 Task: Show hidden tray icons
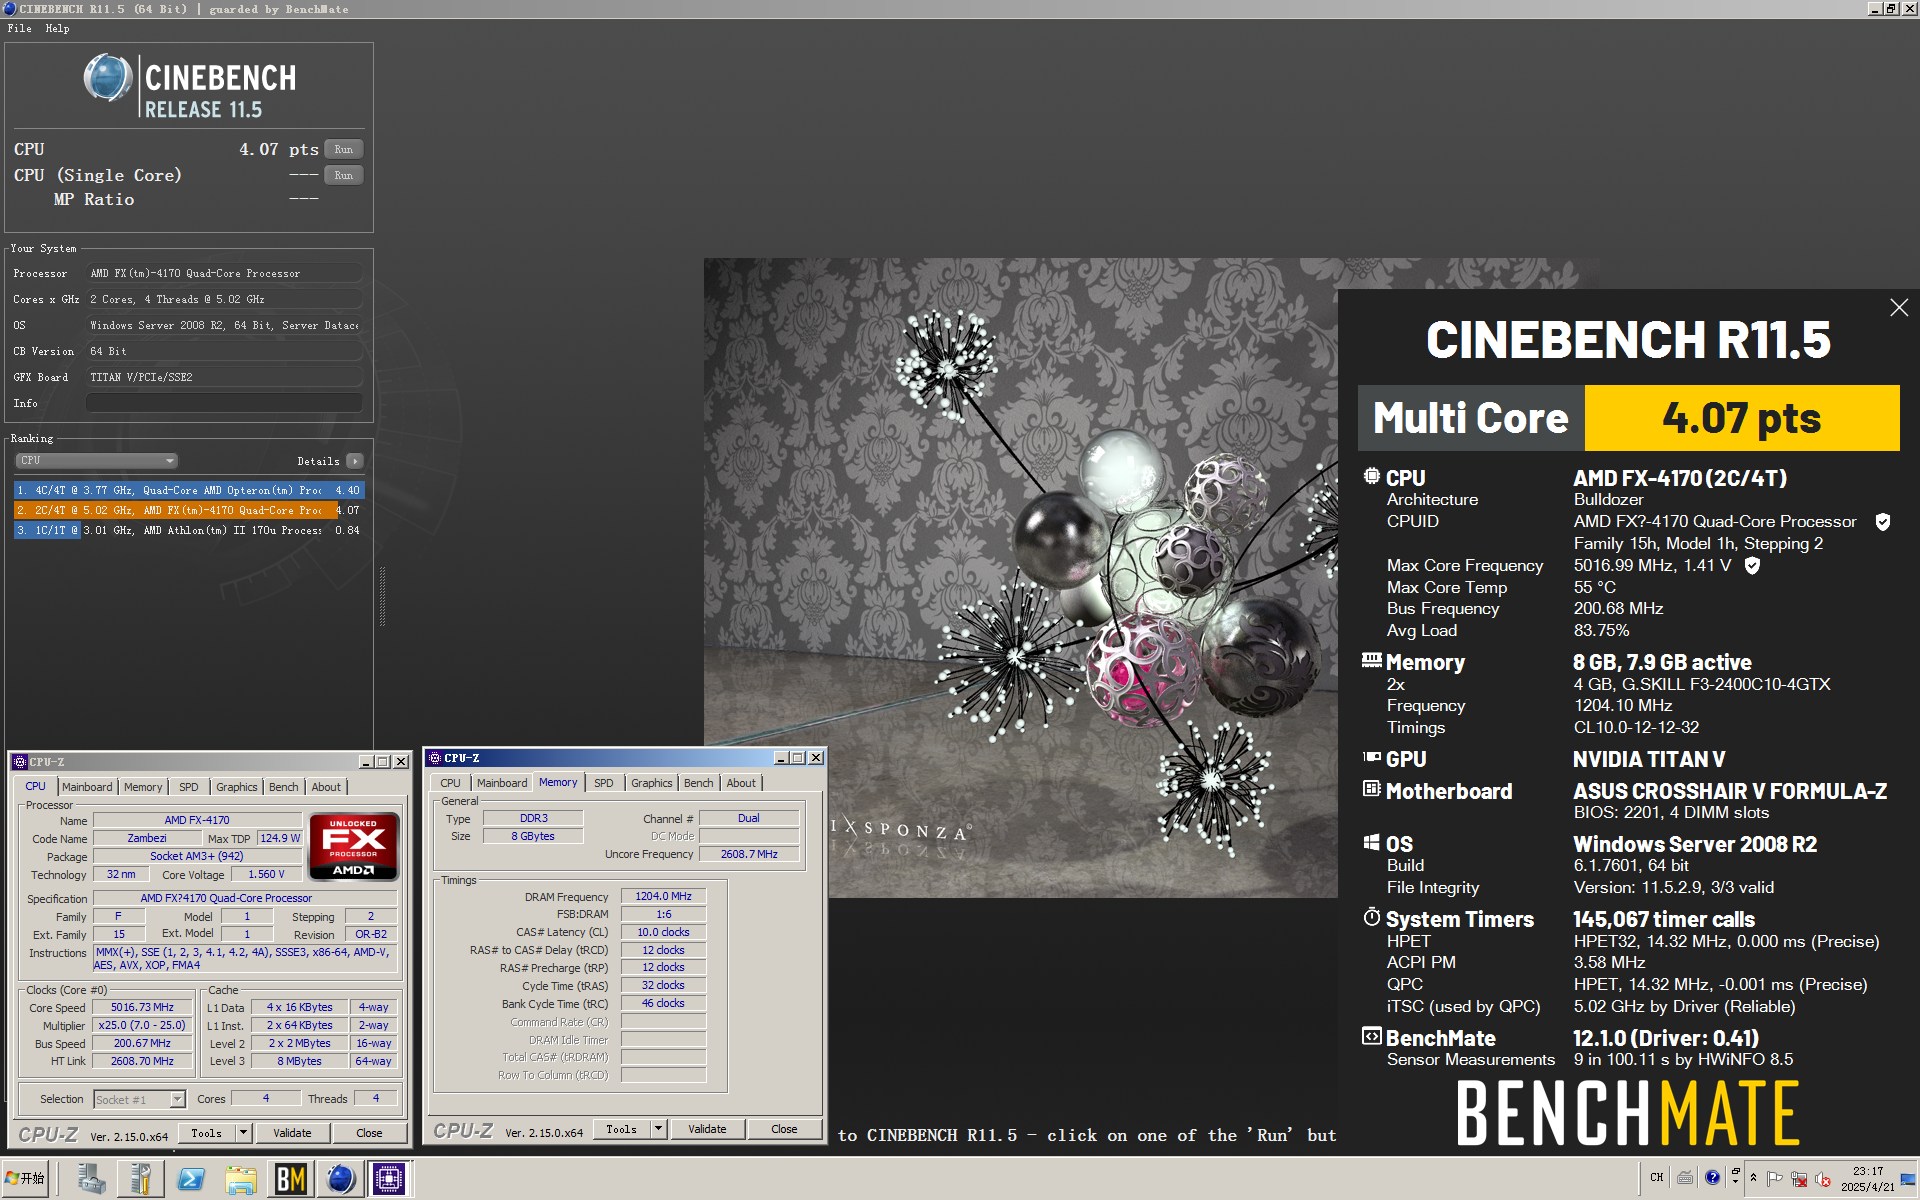[x=1753, y=1177]
